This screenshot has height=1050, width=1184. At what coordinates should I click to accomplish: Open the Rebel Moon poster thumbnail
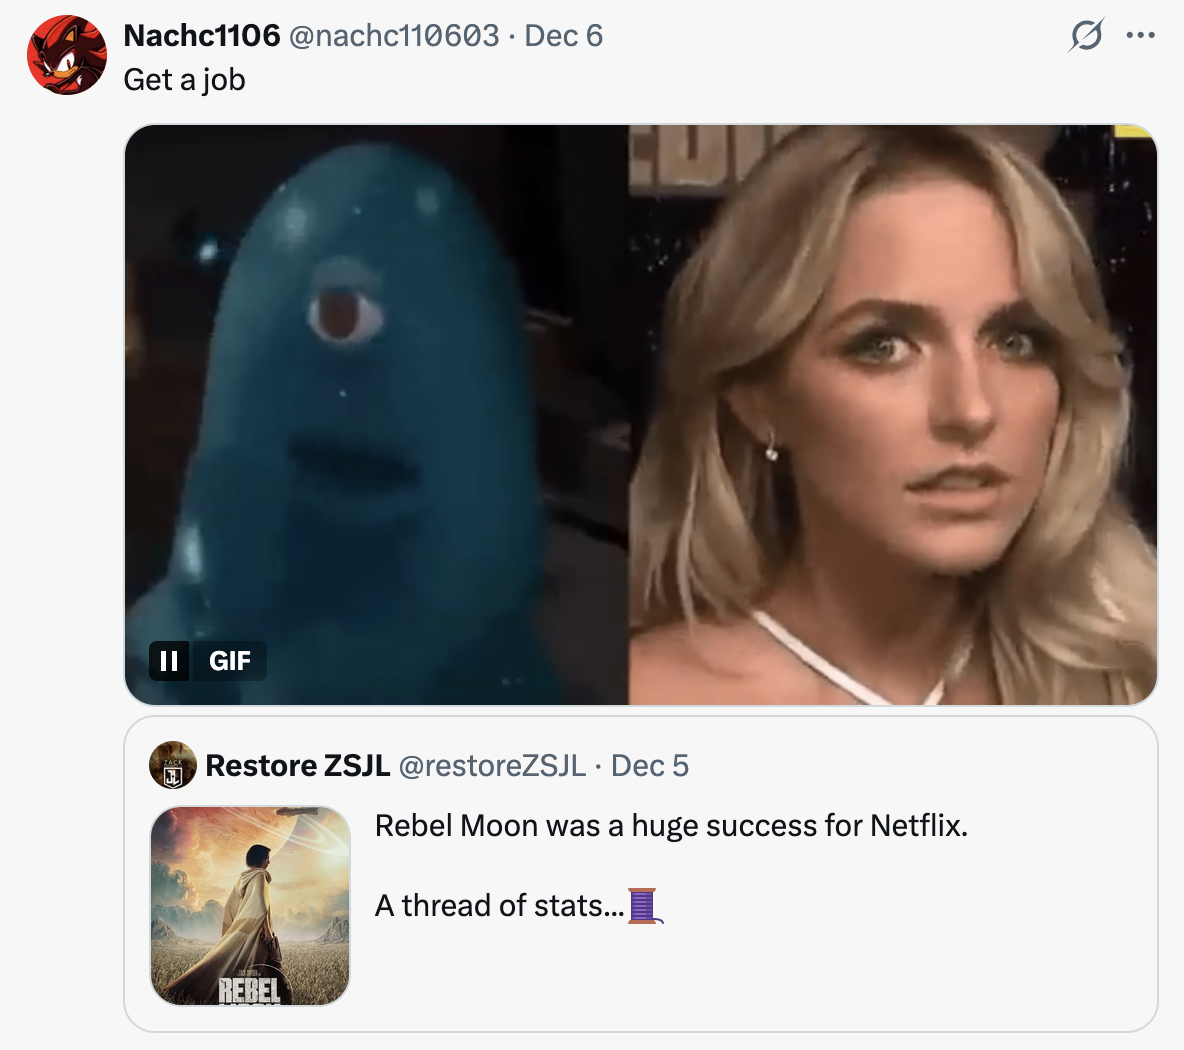(250, 906)
